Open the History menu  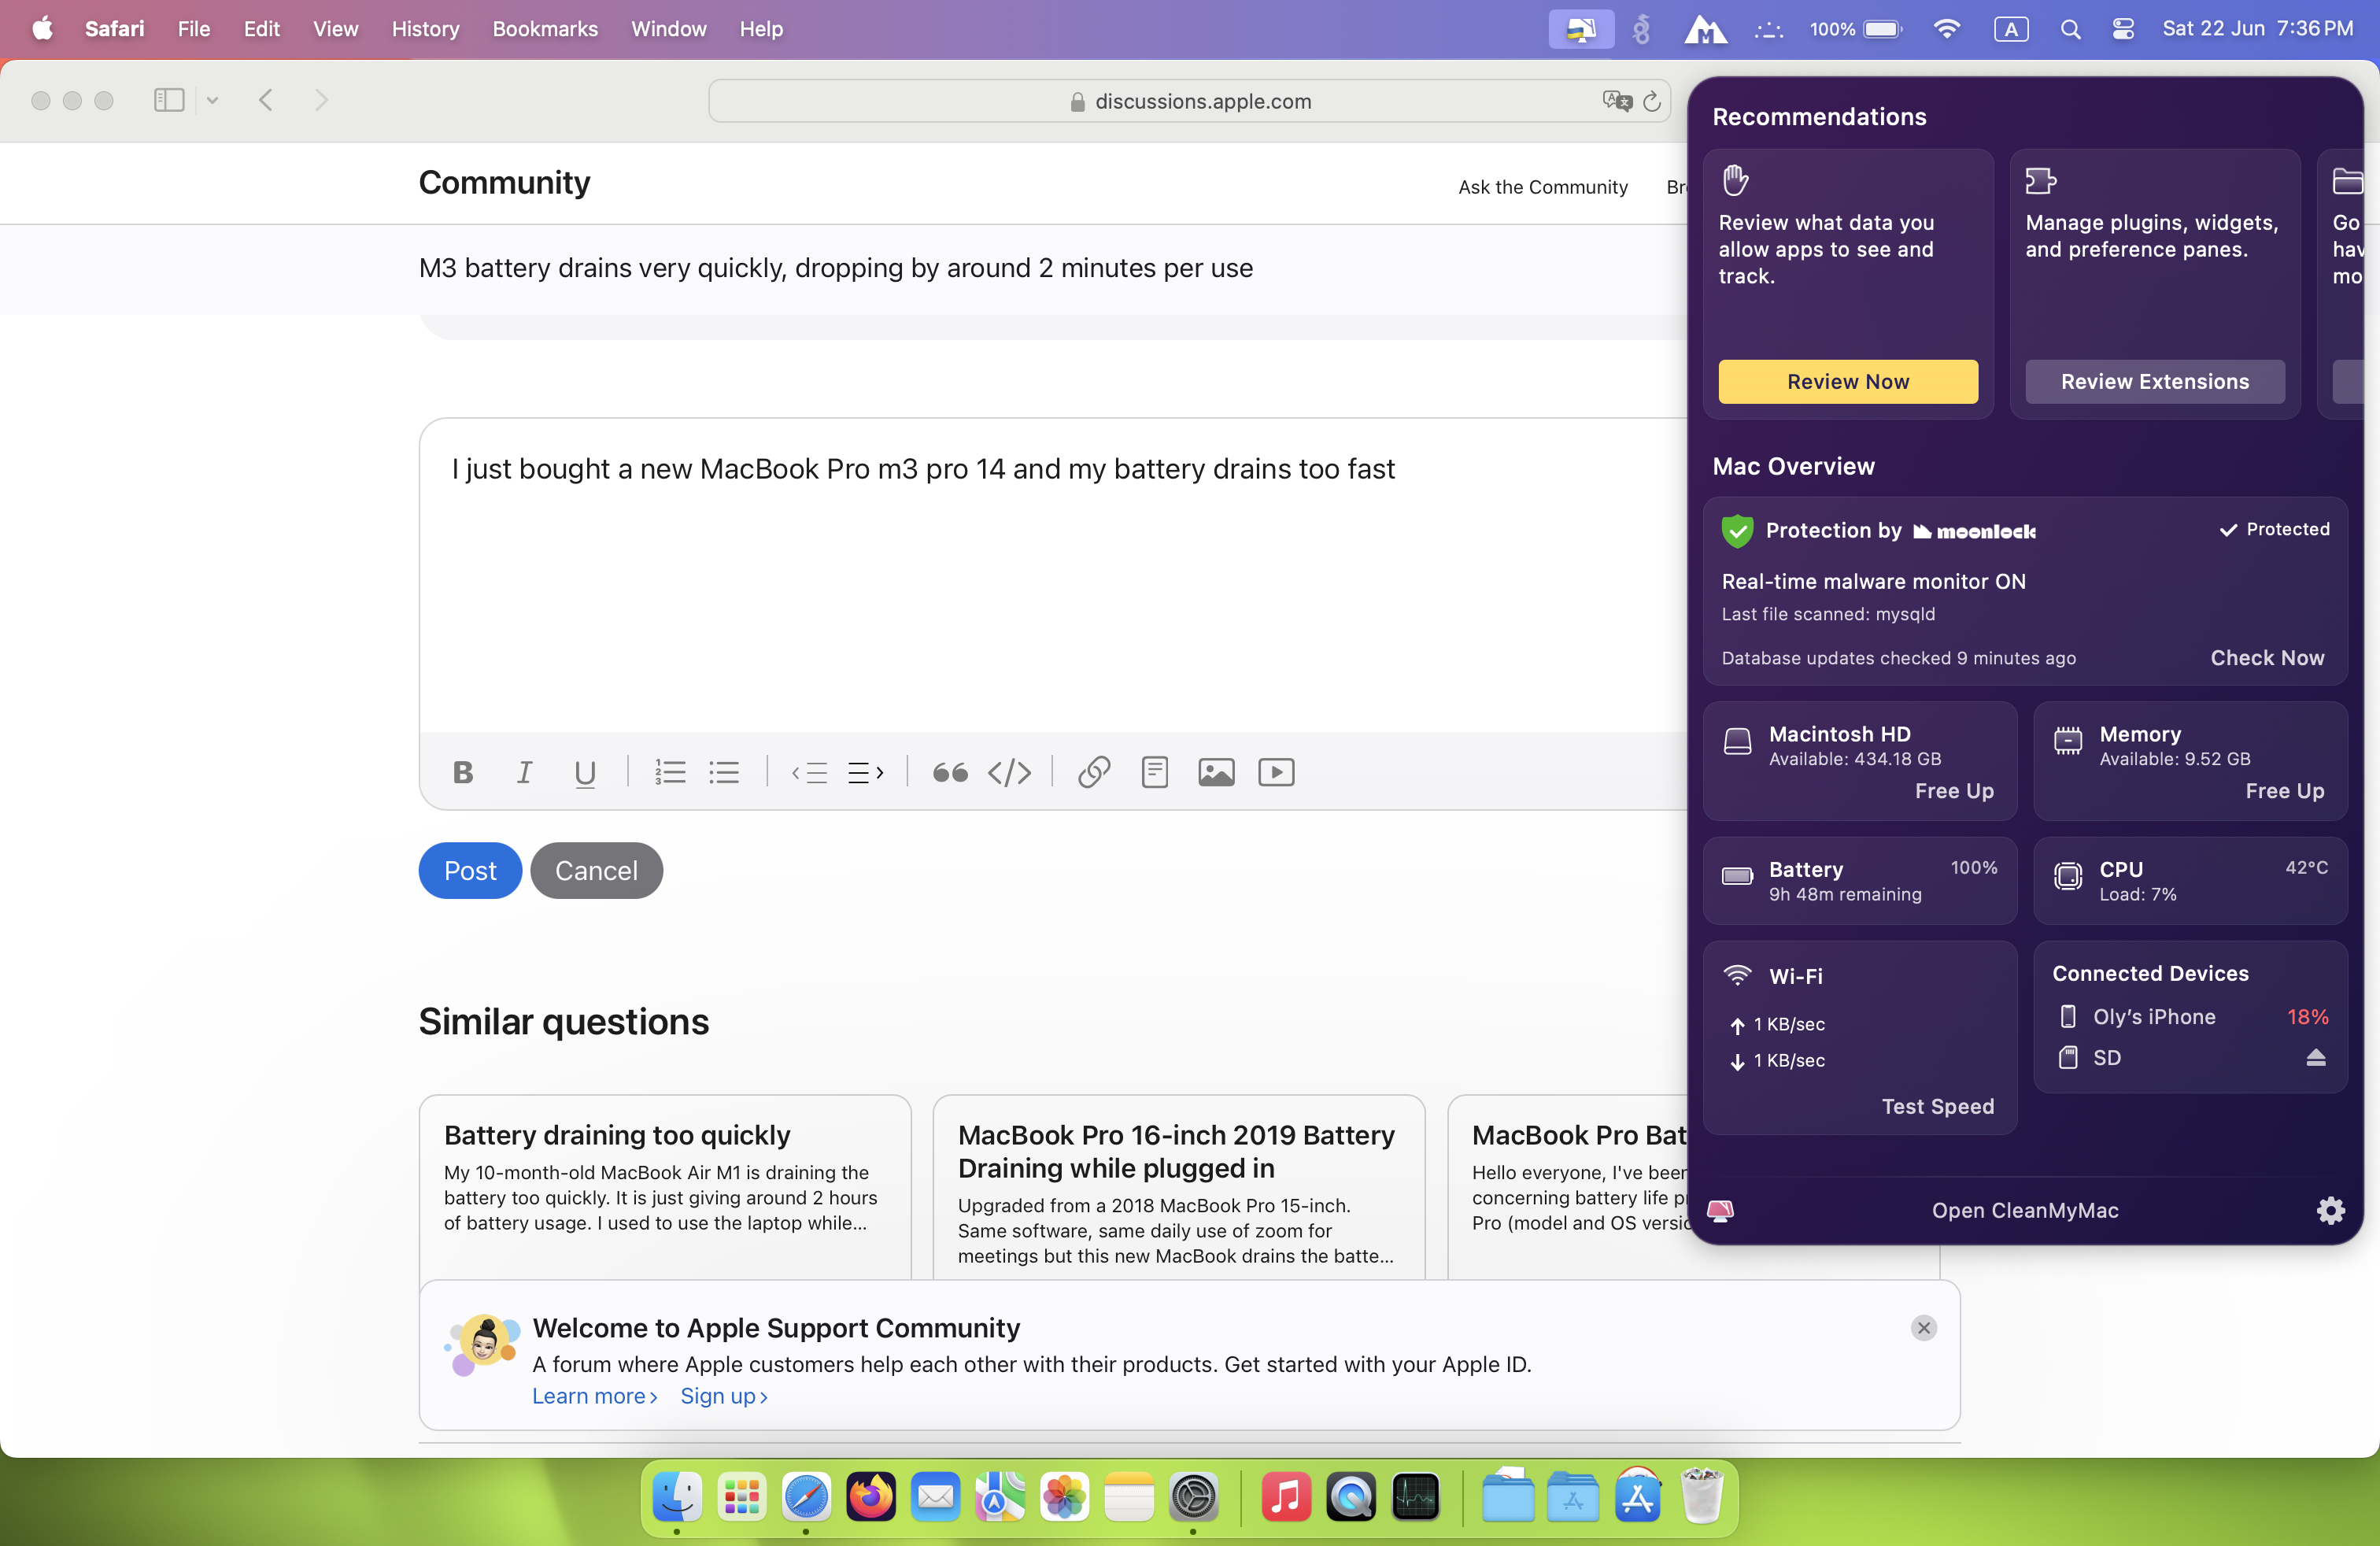425,29
